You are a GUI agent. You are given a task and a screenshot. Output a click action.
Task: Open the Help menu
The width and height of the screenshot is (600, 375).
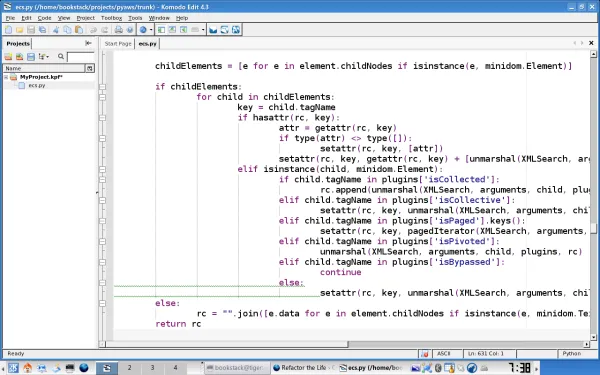(182, 18)
